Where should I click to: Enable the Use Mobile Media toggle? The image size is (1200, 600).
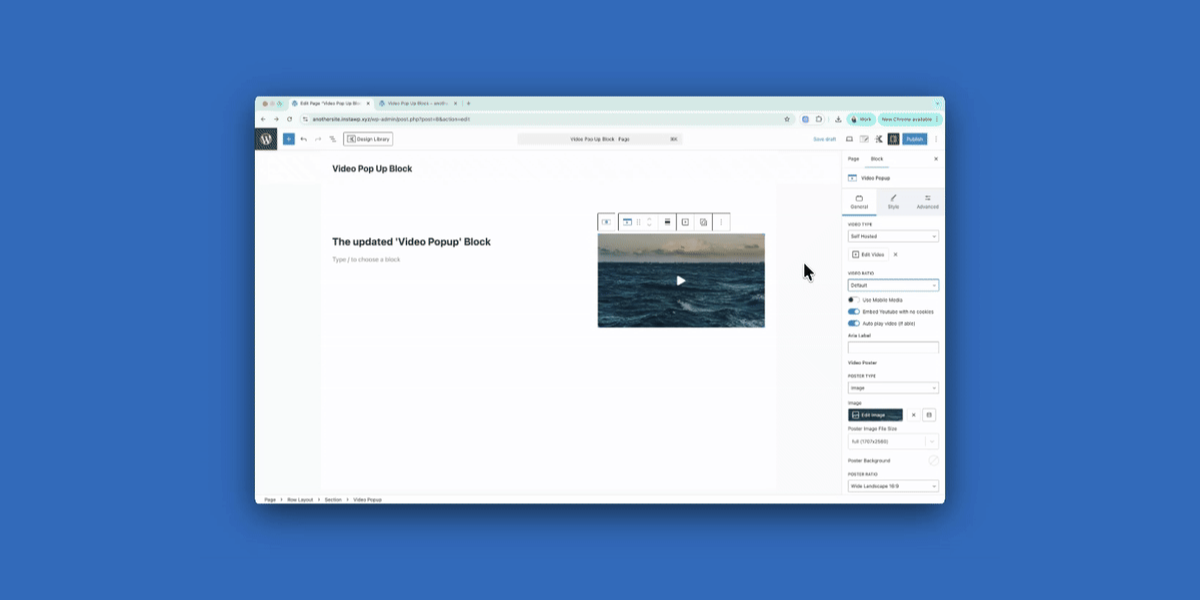pos(854,300)
